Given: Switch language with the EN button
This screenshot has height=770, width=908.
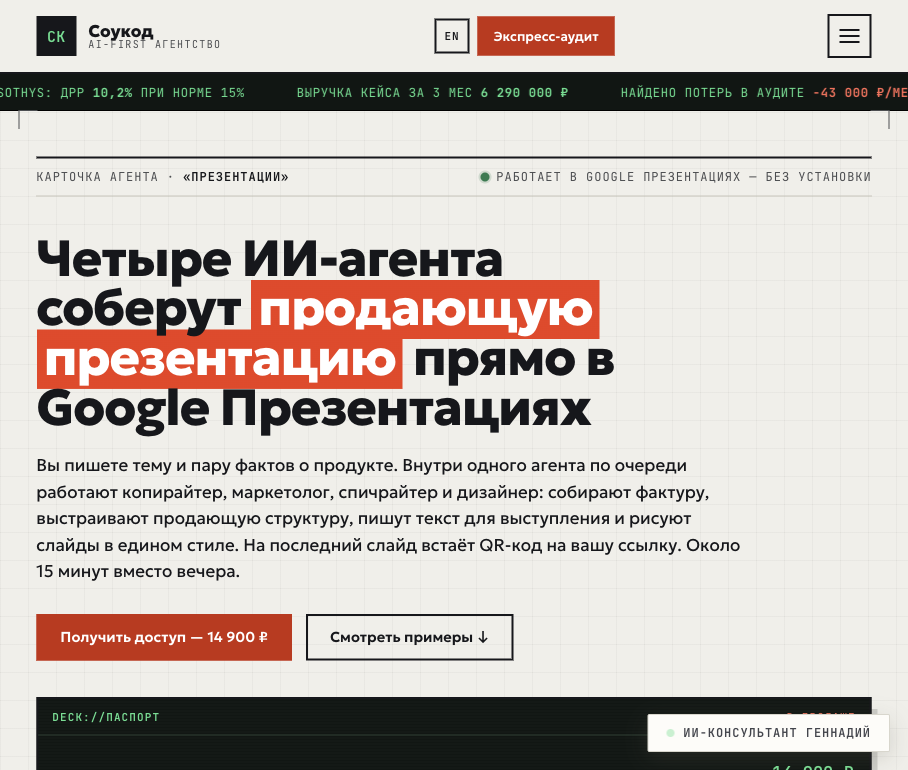Looking at the screenshot, I should (x=452, y=36).
